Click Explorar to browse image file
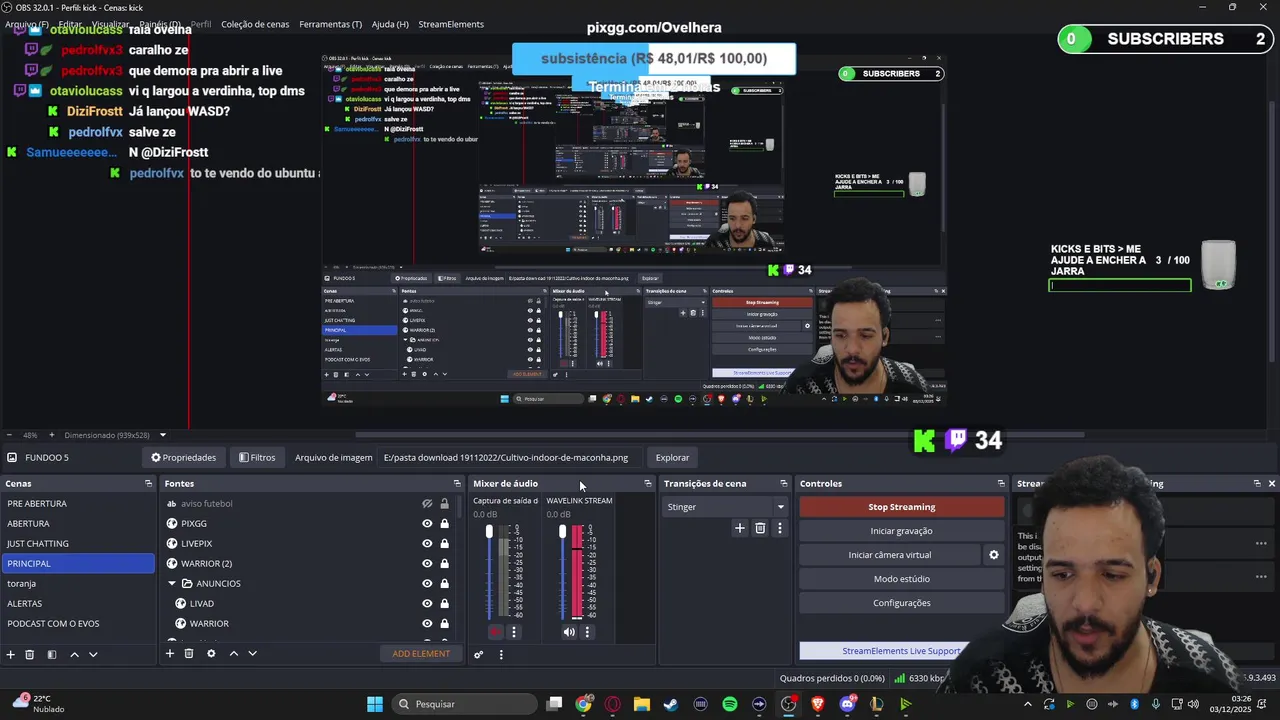 coord(672,458)
